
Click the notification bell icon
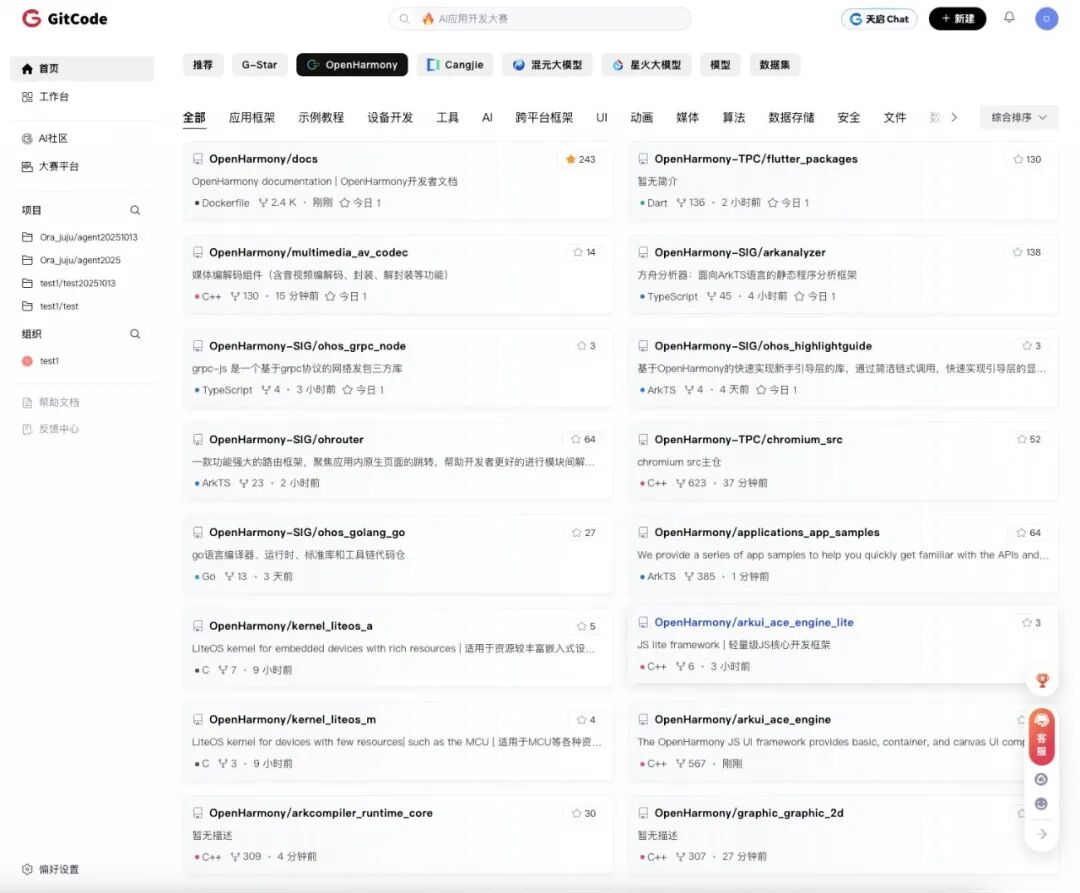click(x=1010, y=18)
